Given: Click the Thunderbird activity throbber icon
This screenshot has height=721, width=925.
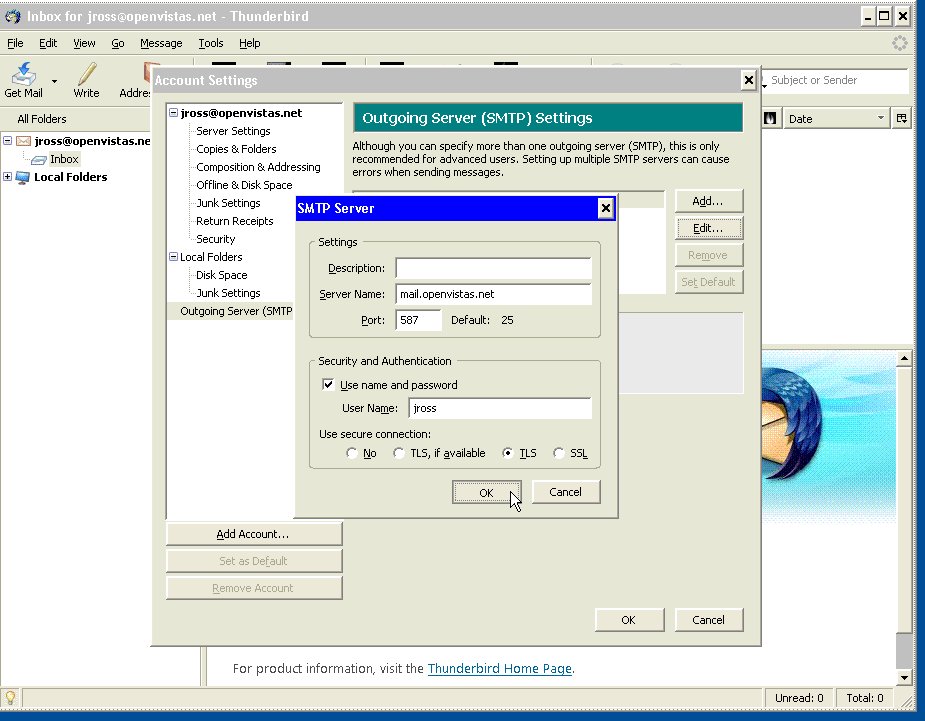Looking at the screenshot, I should click(900, 43).
